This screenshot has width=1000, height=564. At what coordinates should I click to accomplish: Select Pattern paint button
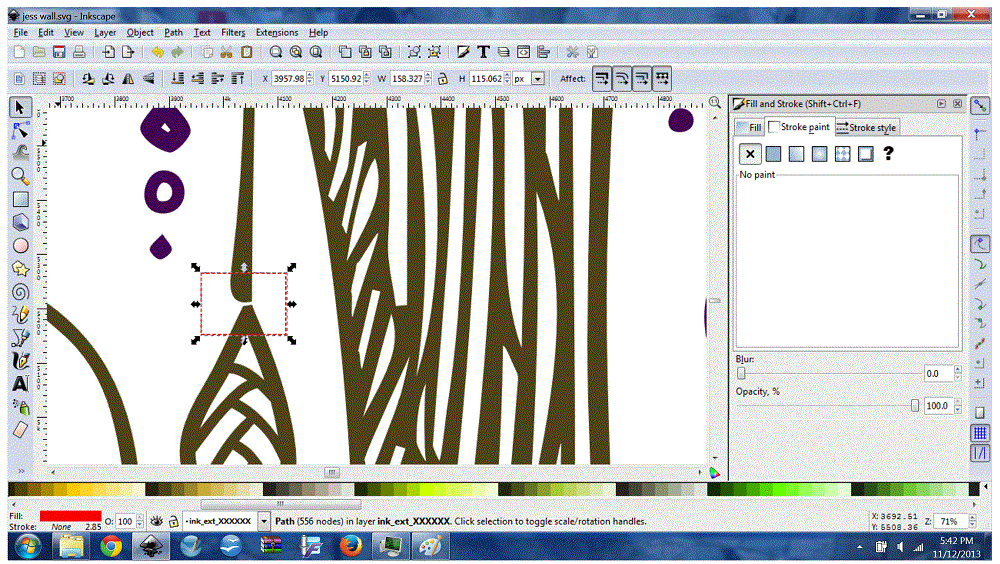(842, 154)
